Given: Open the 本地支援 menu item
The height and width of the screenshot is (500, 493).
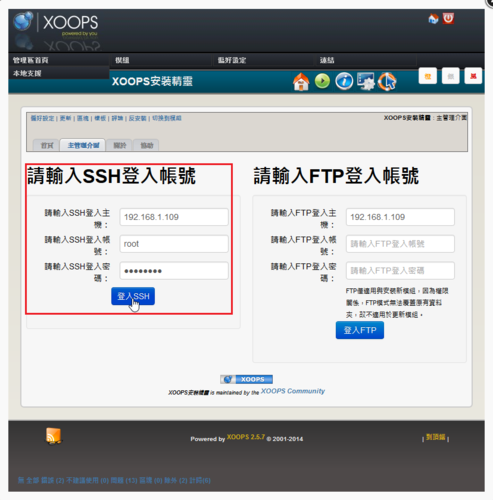Looking at the screenshot, I should click(x=27, y=73).
